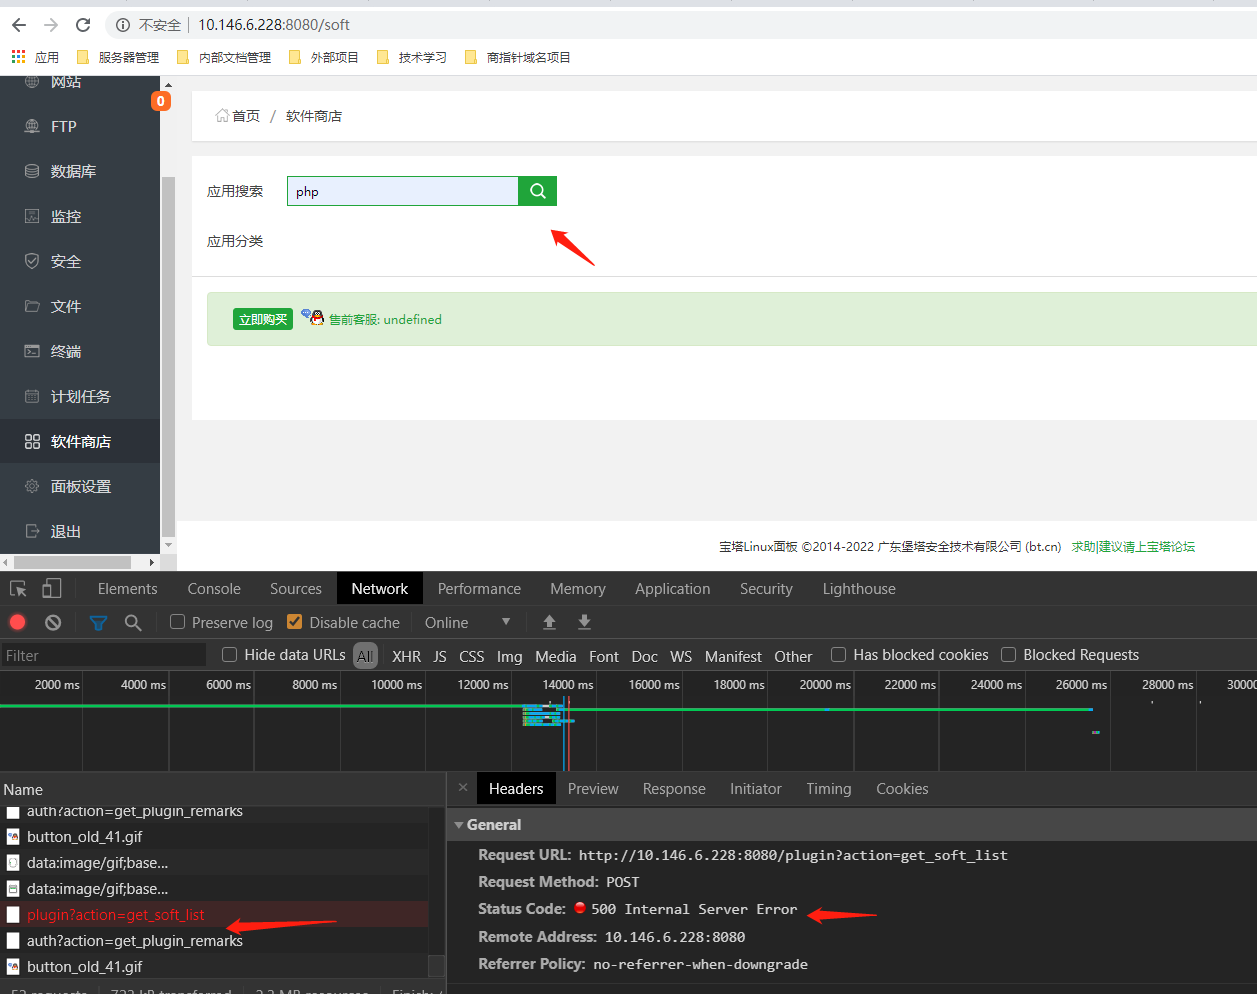Open the 服务器管理 bookmark folder
The width and height of the screenshot is (1257, 994).
[118, 57]
